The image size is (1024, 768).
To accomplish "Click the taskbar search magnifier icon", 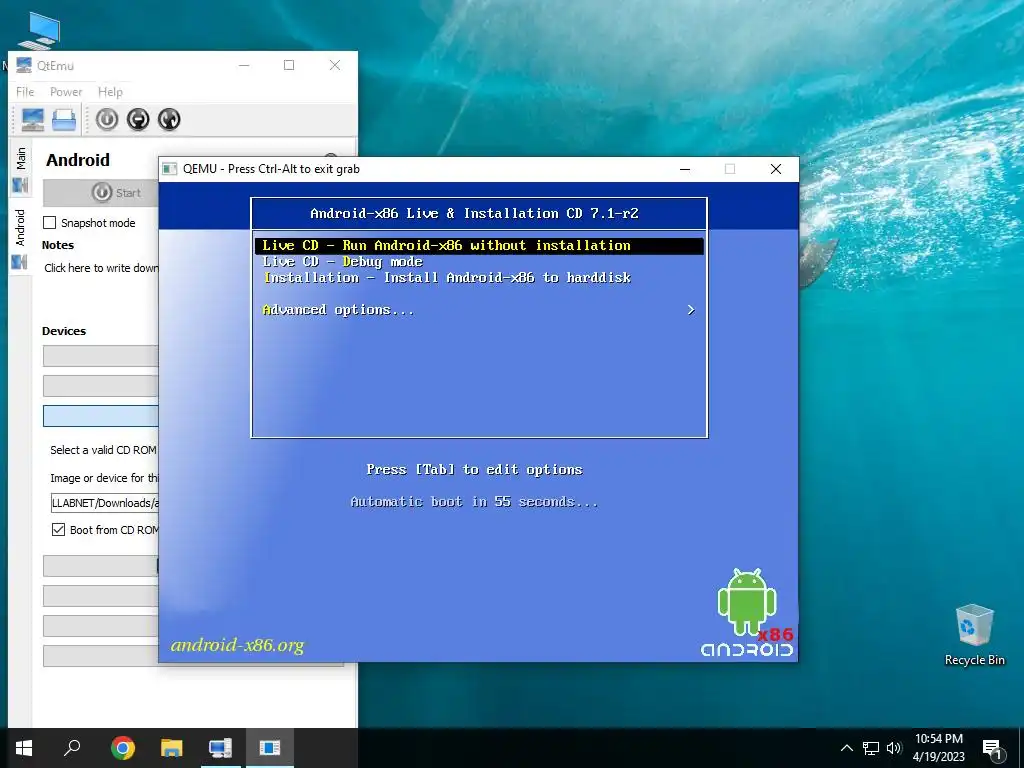I will 72,748.
